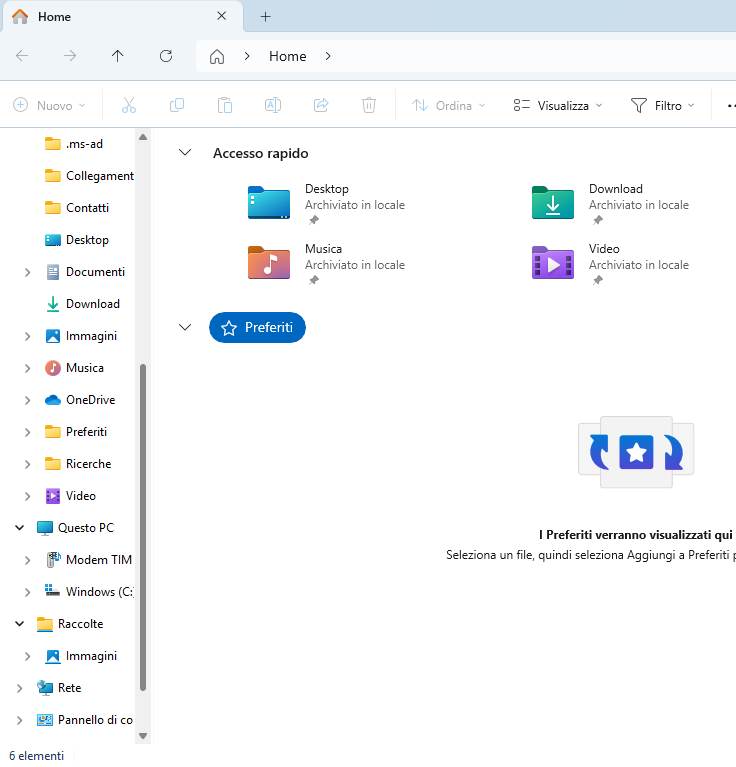Select Video in the navigation pane

[70, 496]
